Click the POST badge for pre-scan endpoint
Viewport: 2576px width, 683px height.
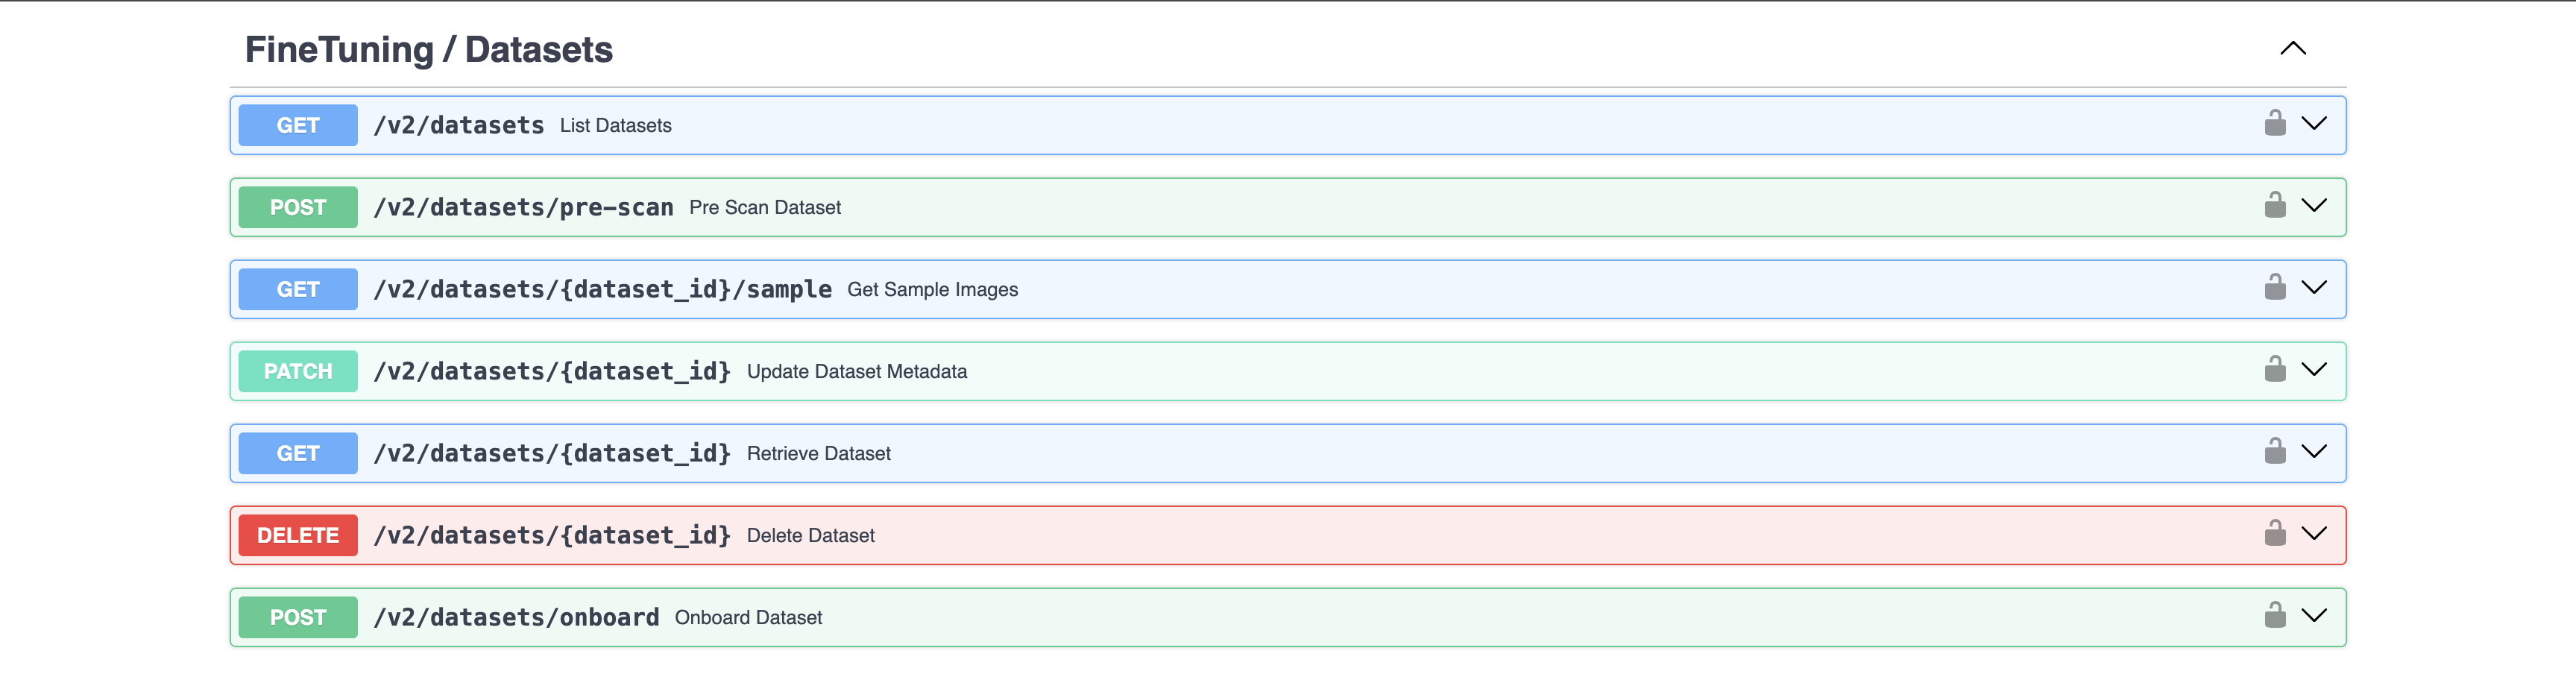click(x=298, y=207)
